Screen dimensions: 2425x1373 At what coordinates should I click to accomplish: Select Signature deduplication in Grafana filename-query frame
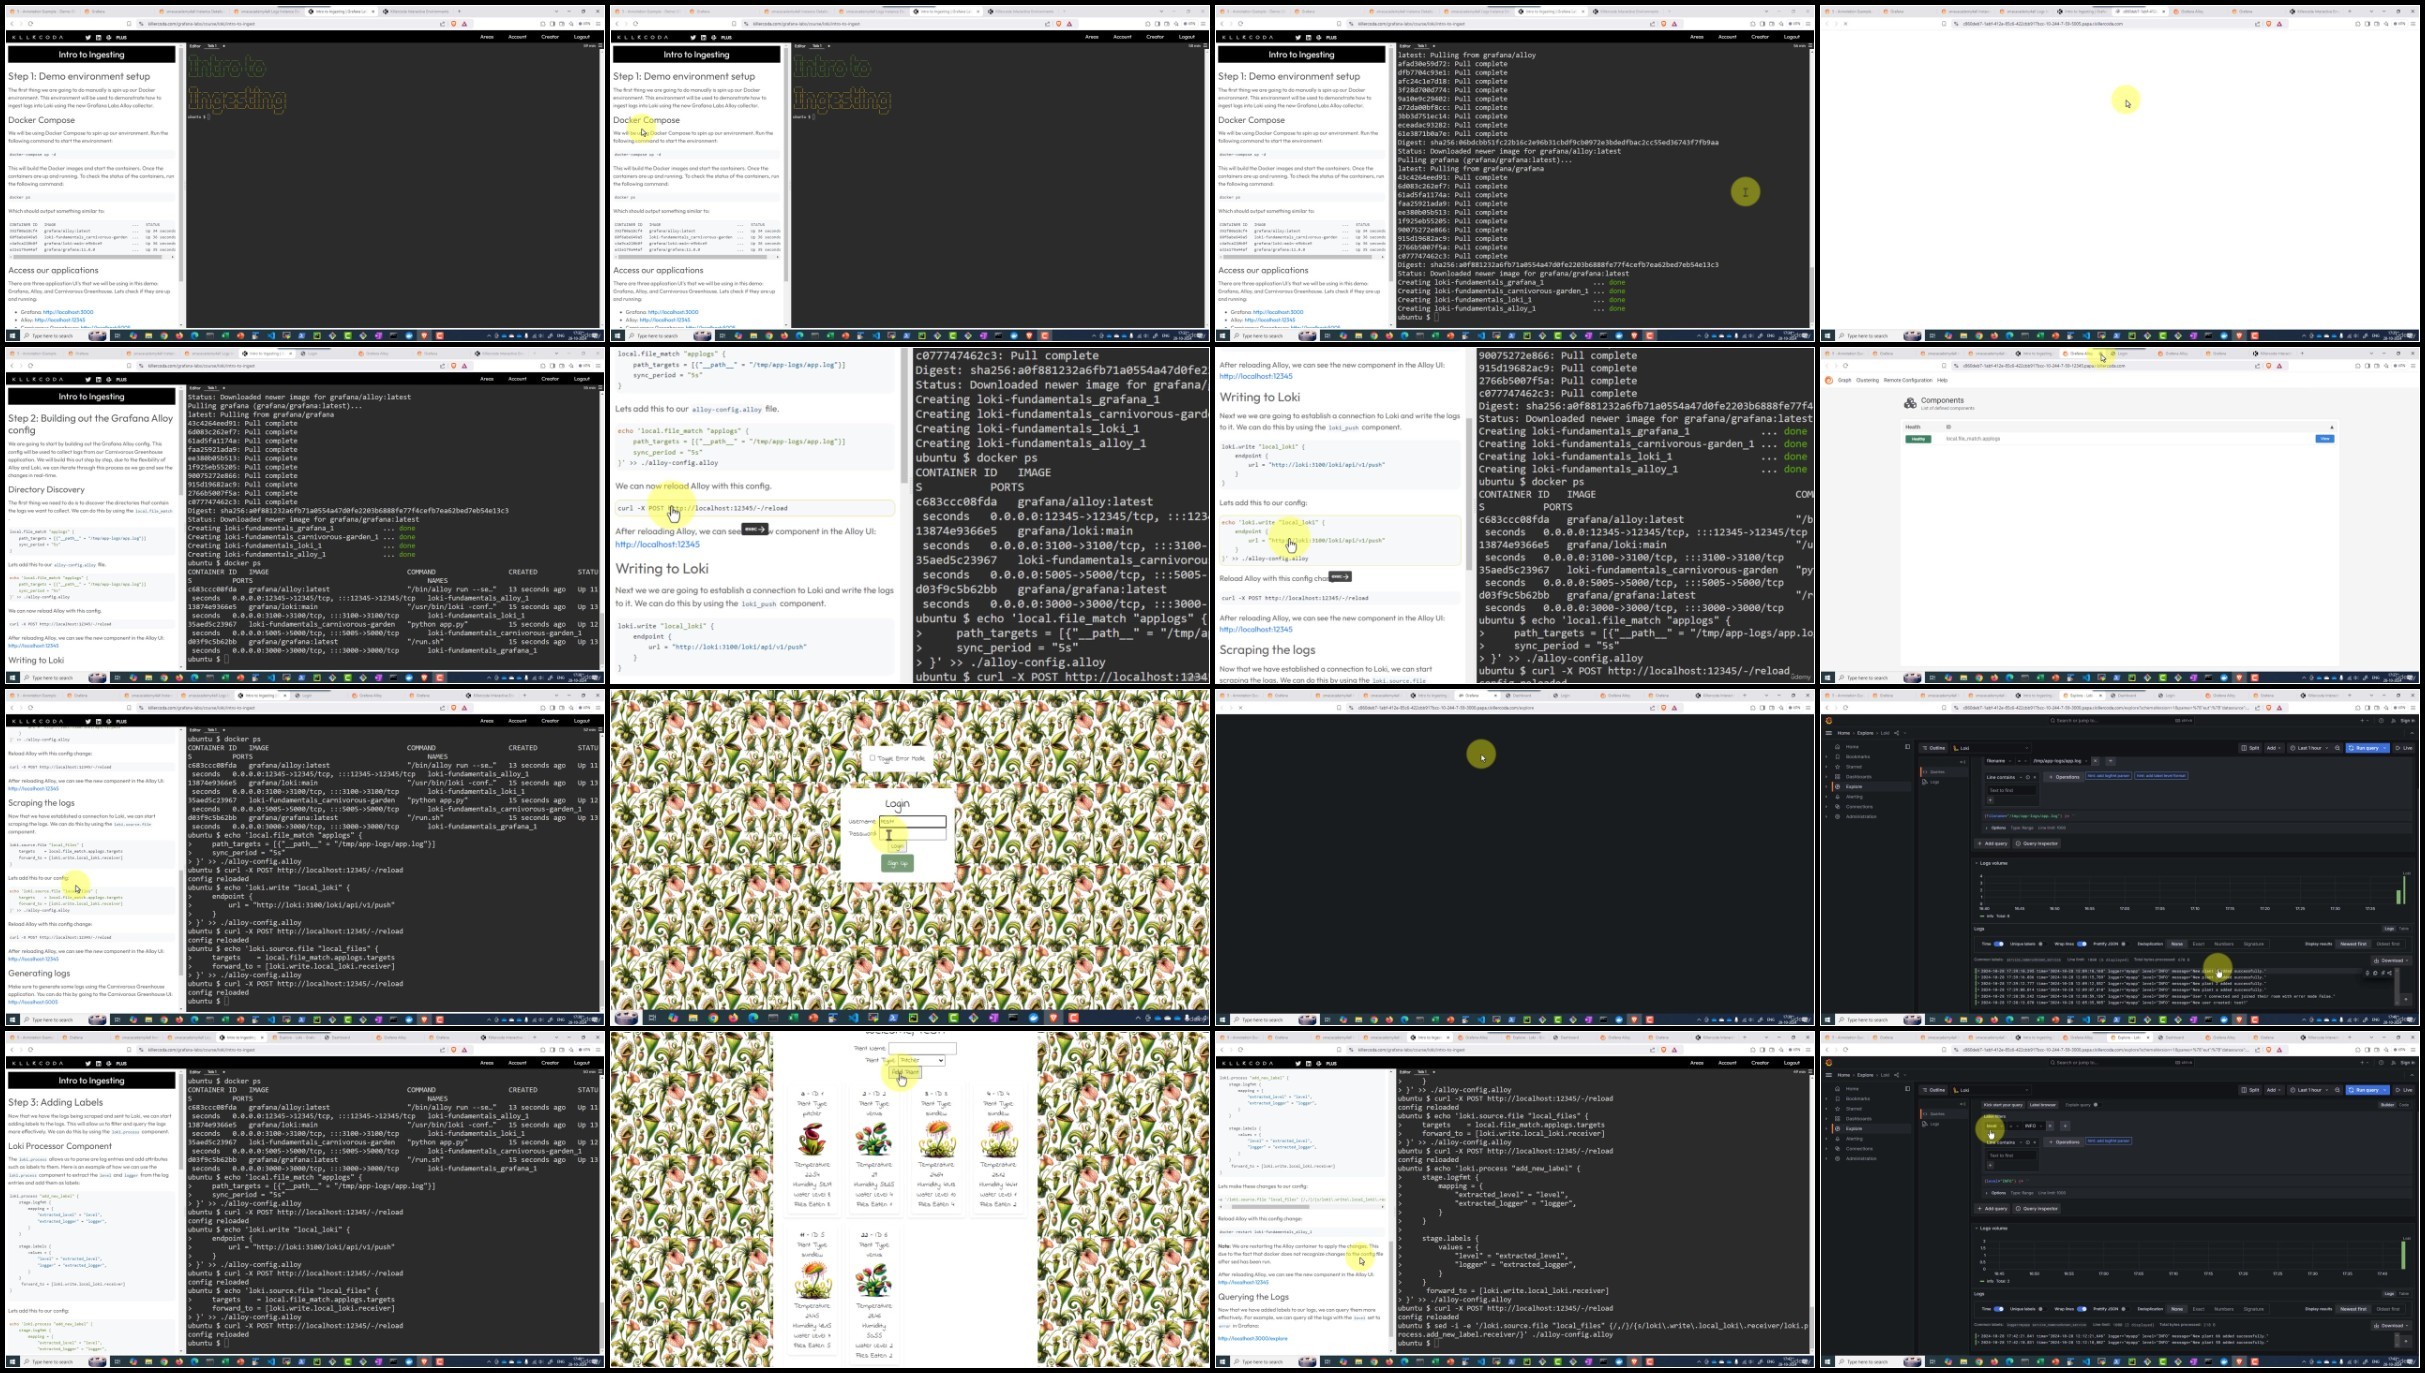(x=2254, y=944)
